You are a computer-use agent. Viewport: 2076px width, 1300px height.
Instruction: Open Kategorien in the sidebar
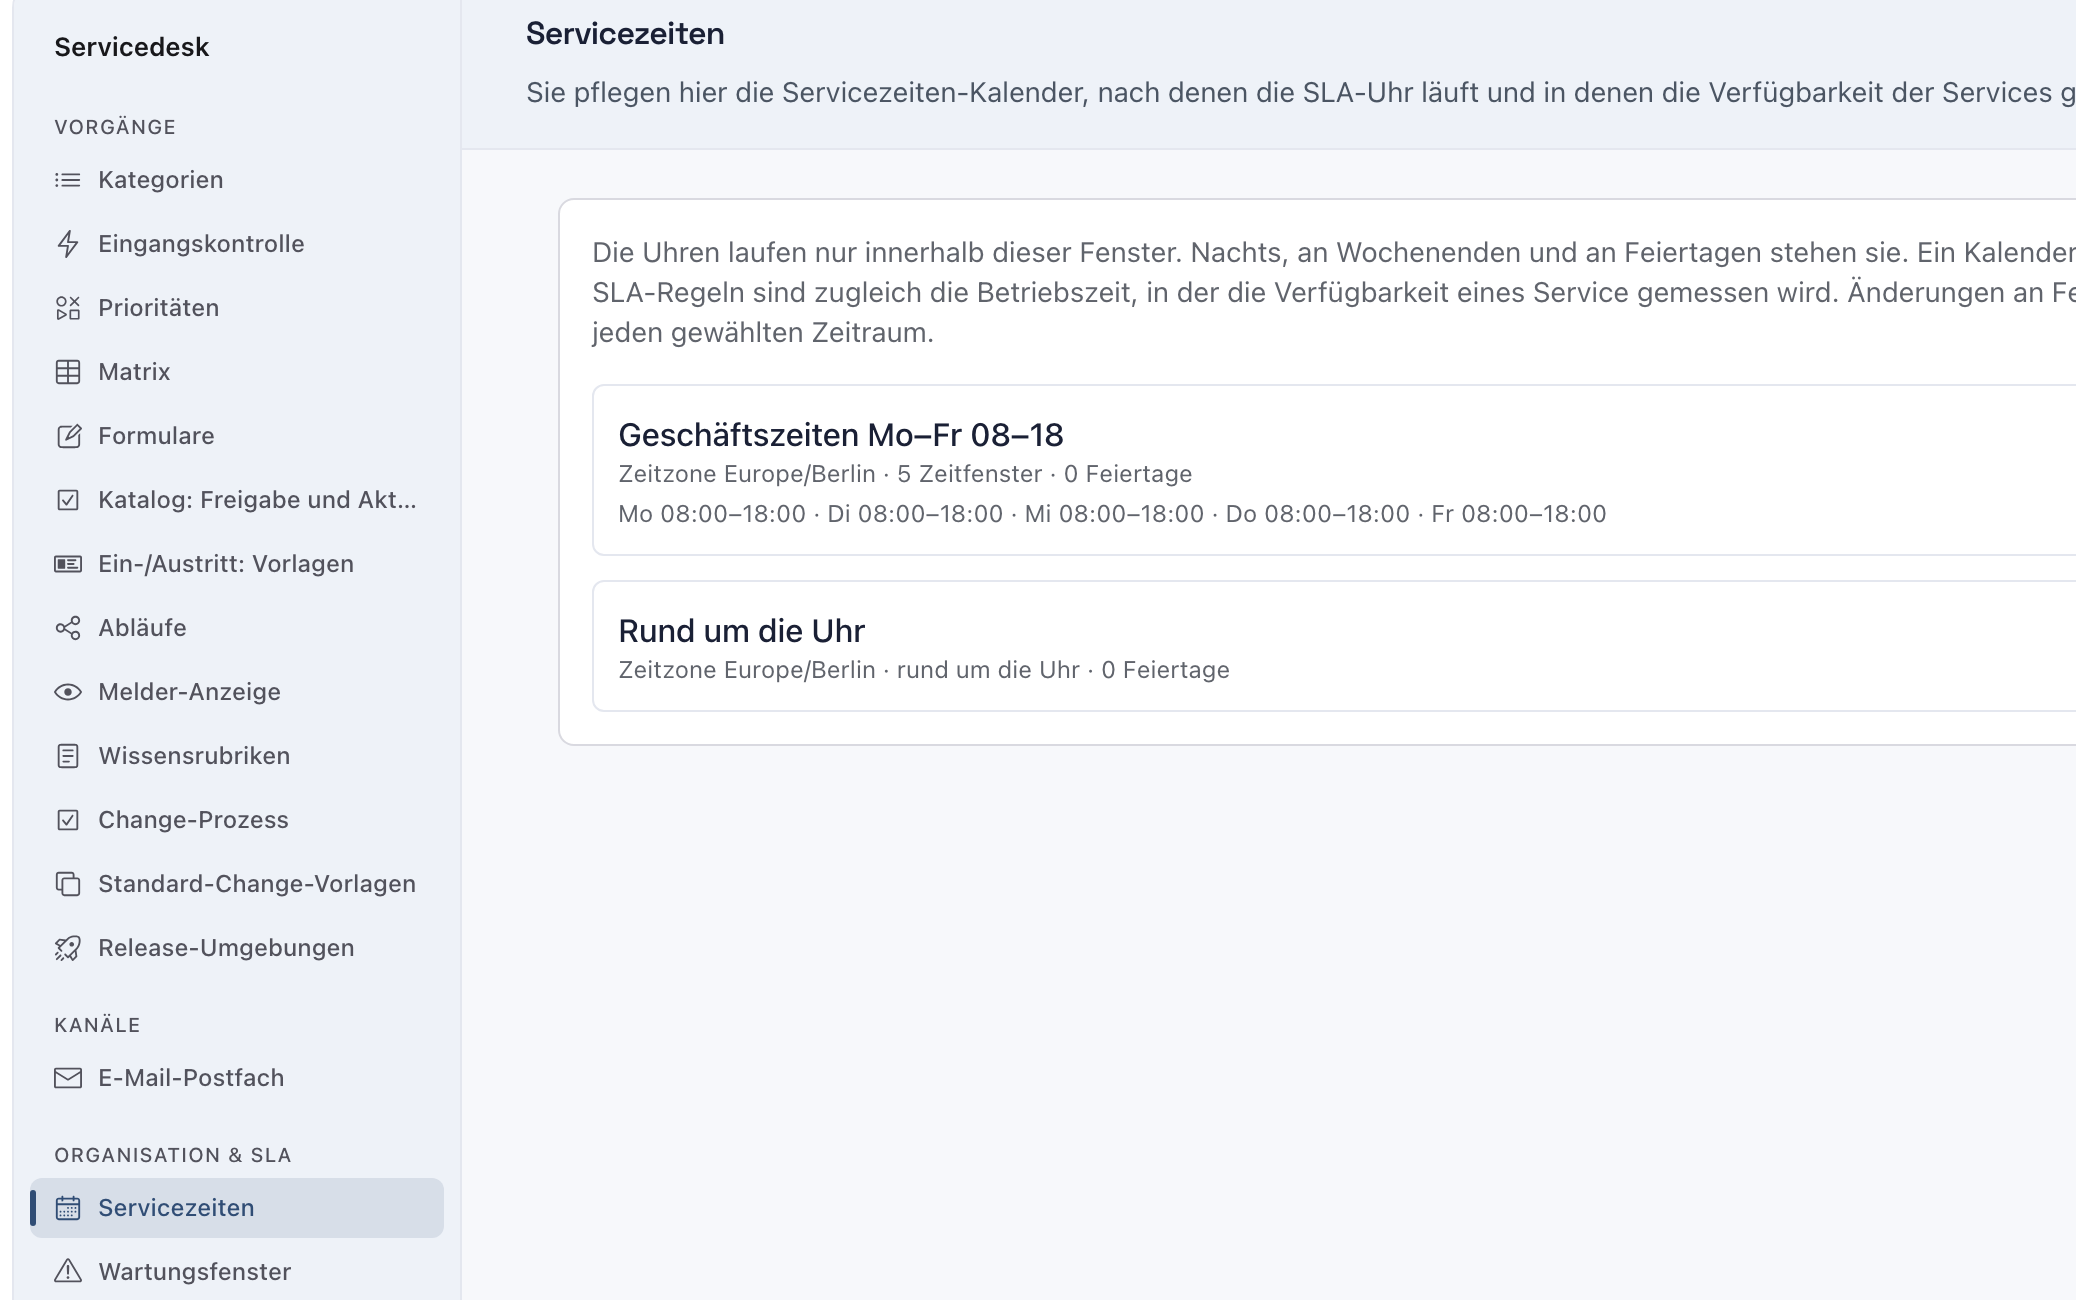(237, 180)
